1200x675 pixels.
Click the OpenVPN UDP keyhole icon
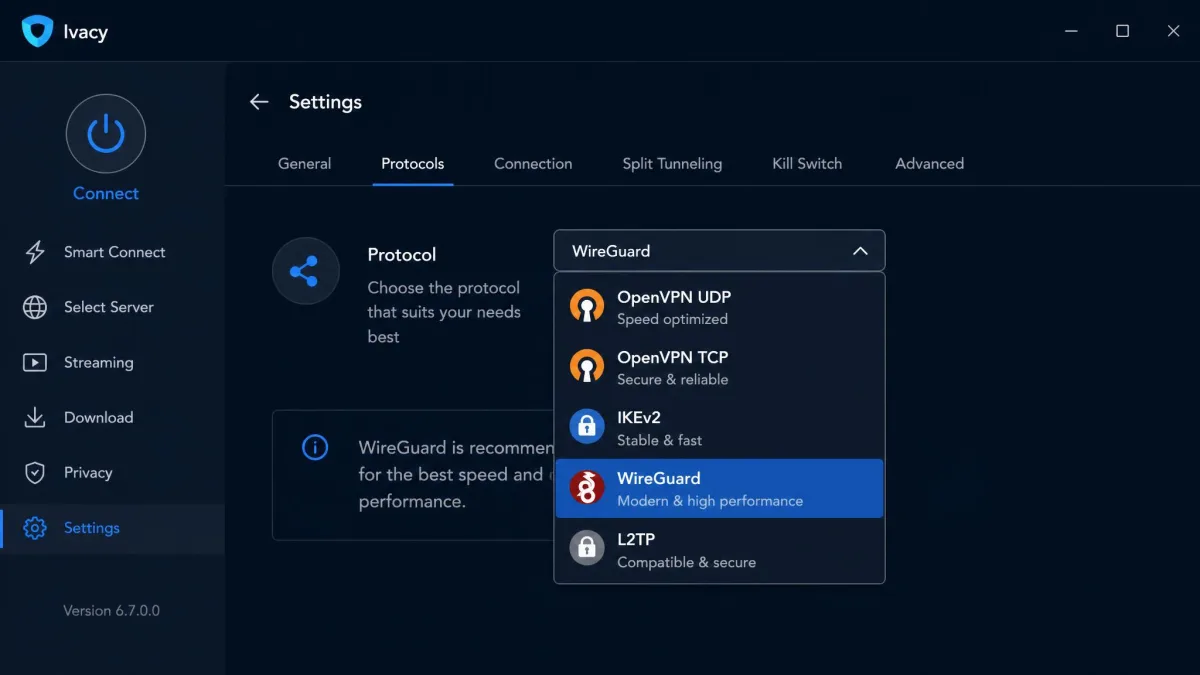[x=587, y=306]
